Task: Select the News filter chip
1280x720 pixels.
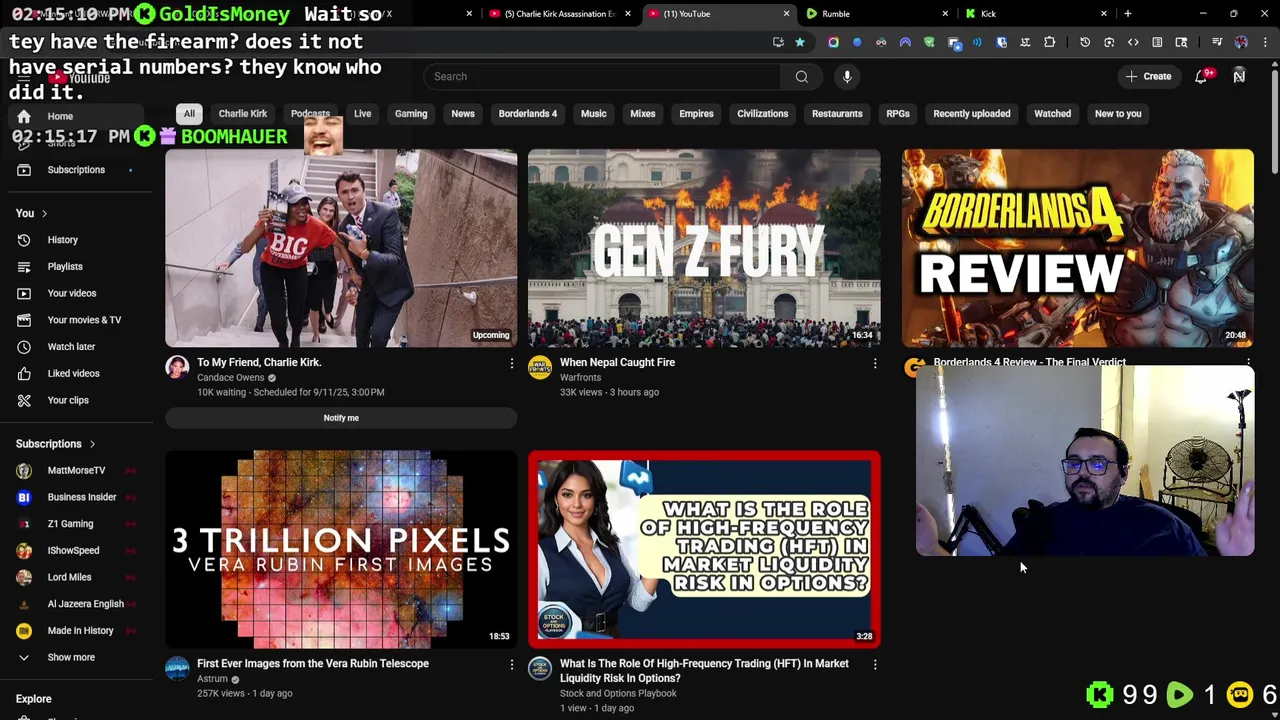Action: click(463, 114)
